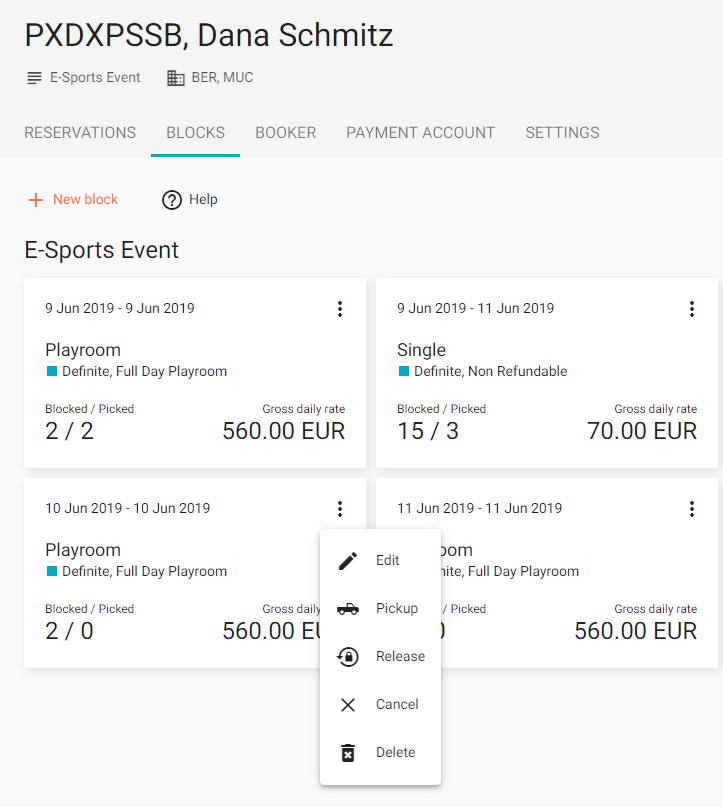The width and height of the screenshot is (723, 807).
Task: Click the 2 / 2 blocked picked value
Action: tap(69, 431)
